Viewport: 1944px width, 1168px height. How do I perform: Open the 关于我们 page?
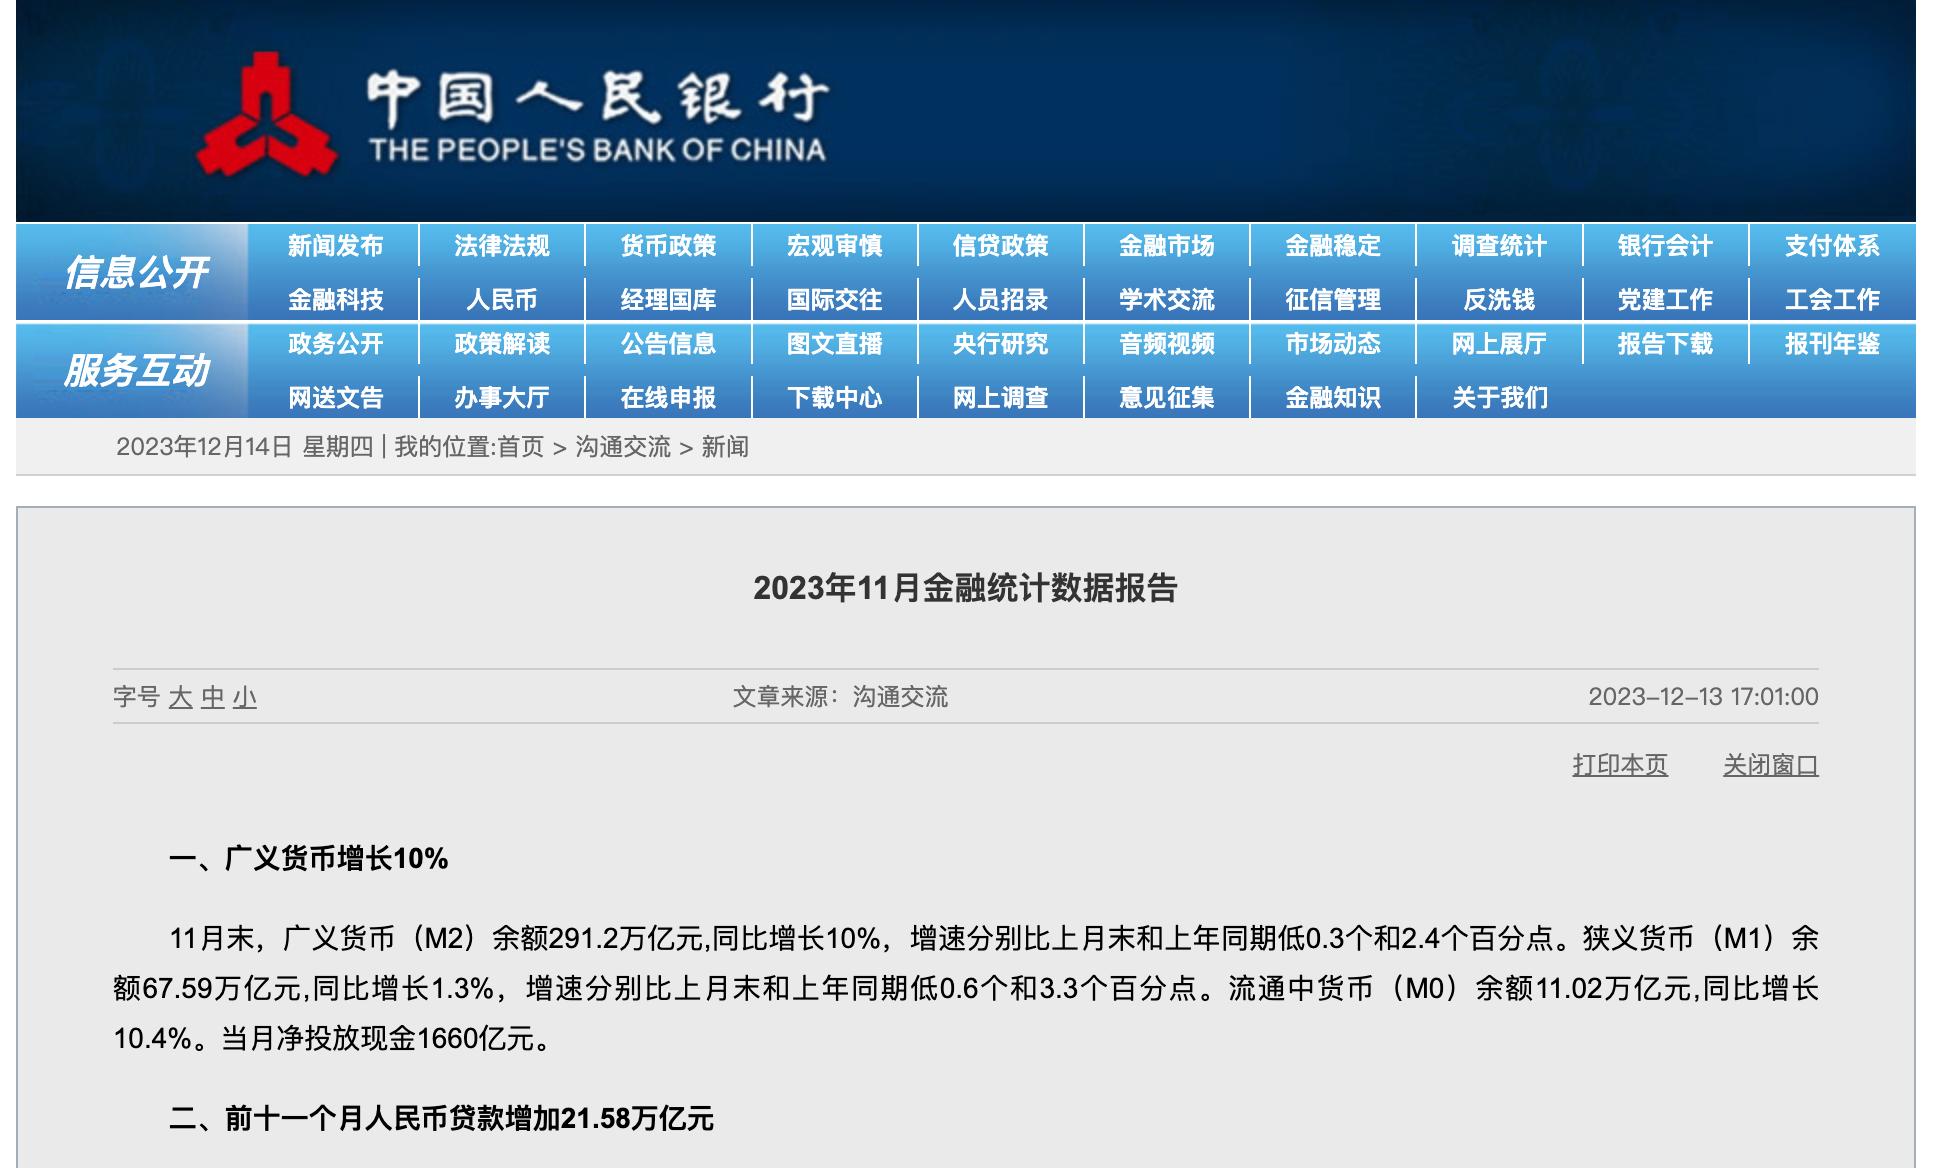(1499, 396)
